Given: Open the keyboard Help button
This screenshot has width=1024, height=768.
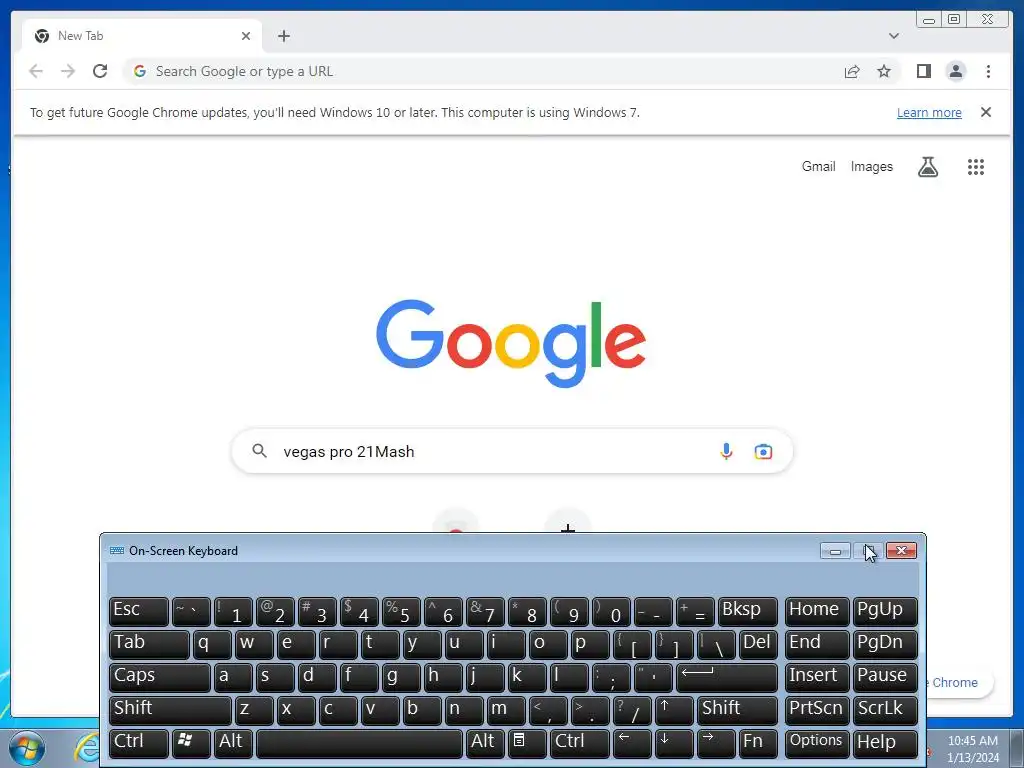Looking at the screenshot, I should 885,743.
